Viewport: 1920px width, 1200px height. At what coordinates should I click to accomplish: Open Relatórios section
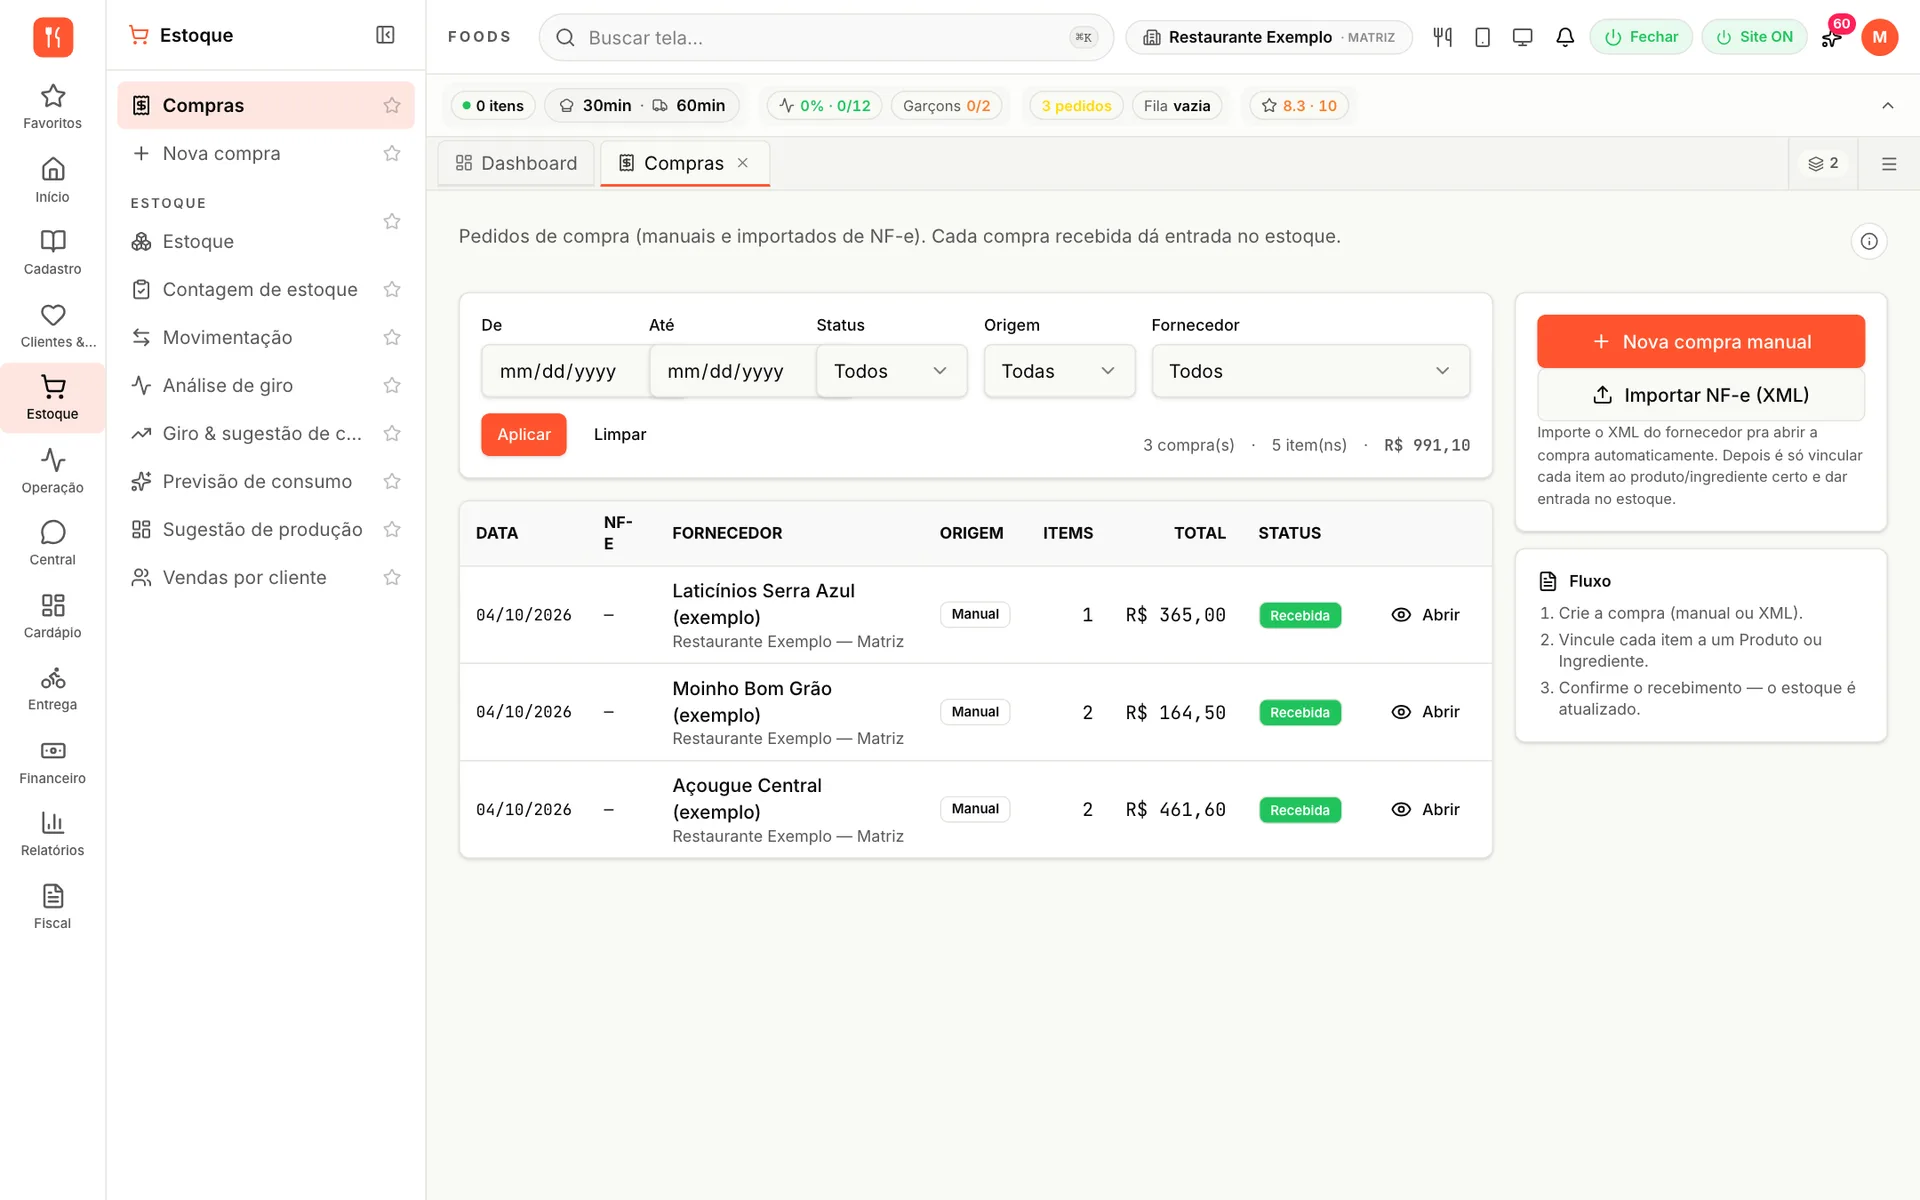click(x=52, y=835)
